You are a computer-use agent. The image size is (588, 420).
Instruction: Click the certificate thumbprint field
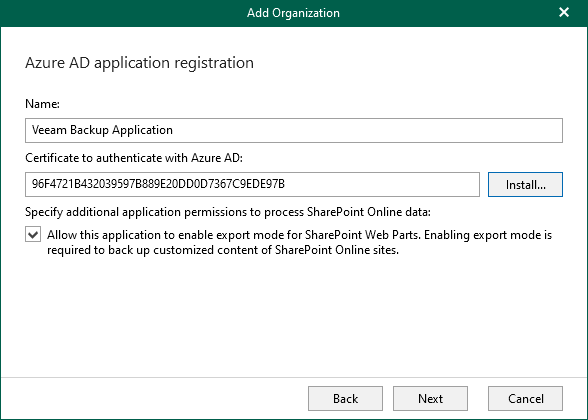click(252, 184)
